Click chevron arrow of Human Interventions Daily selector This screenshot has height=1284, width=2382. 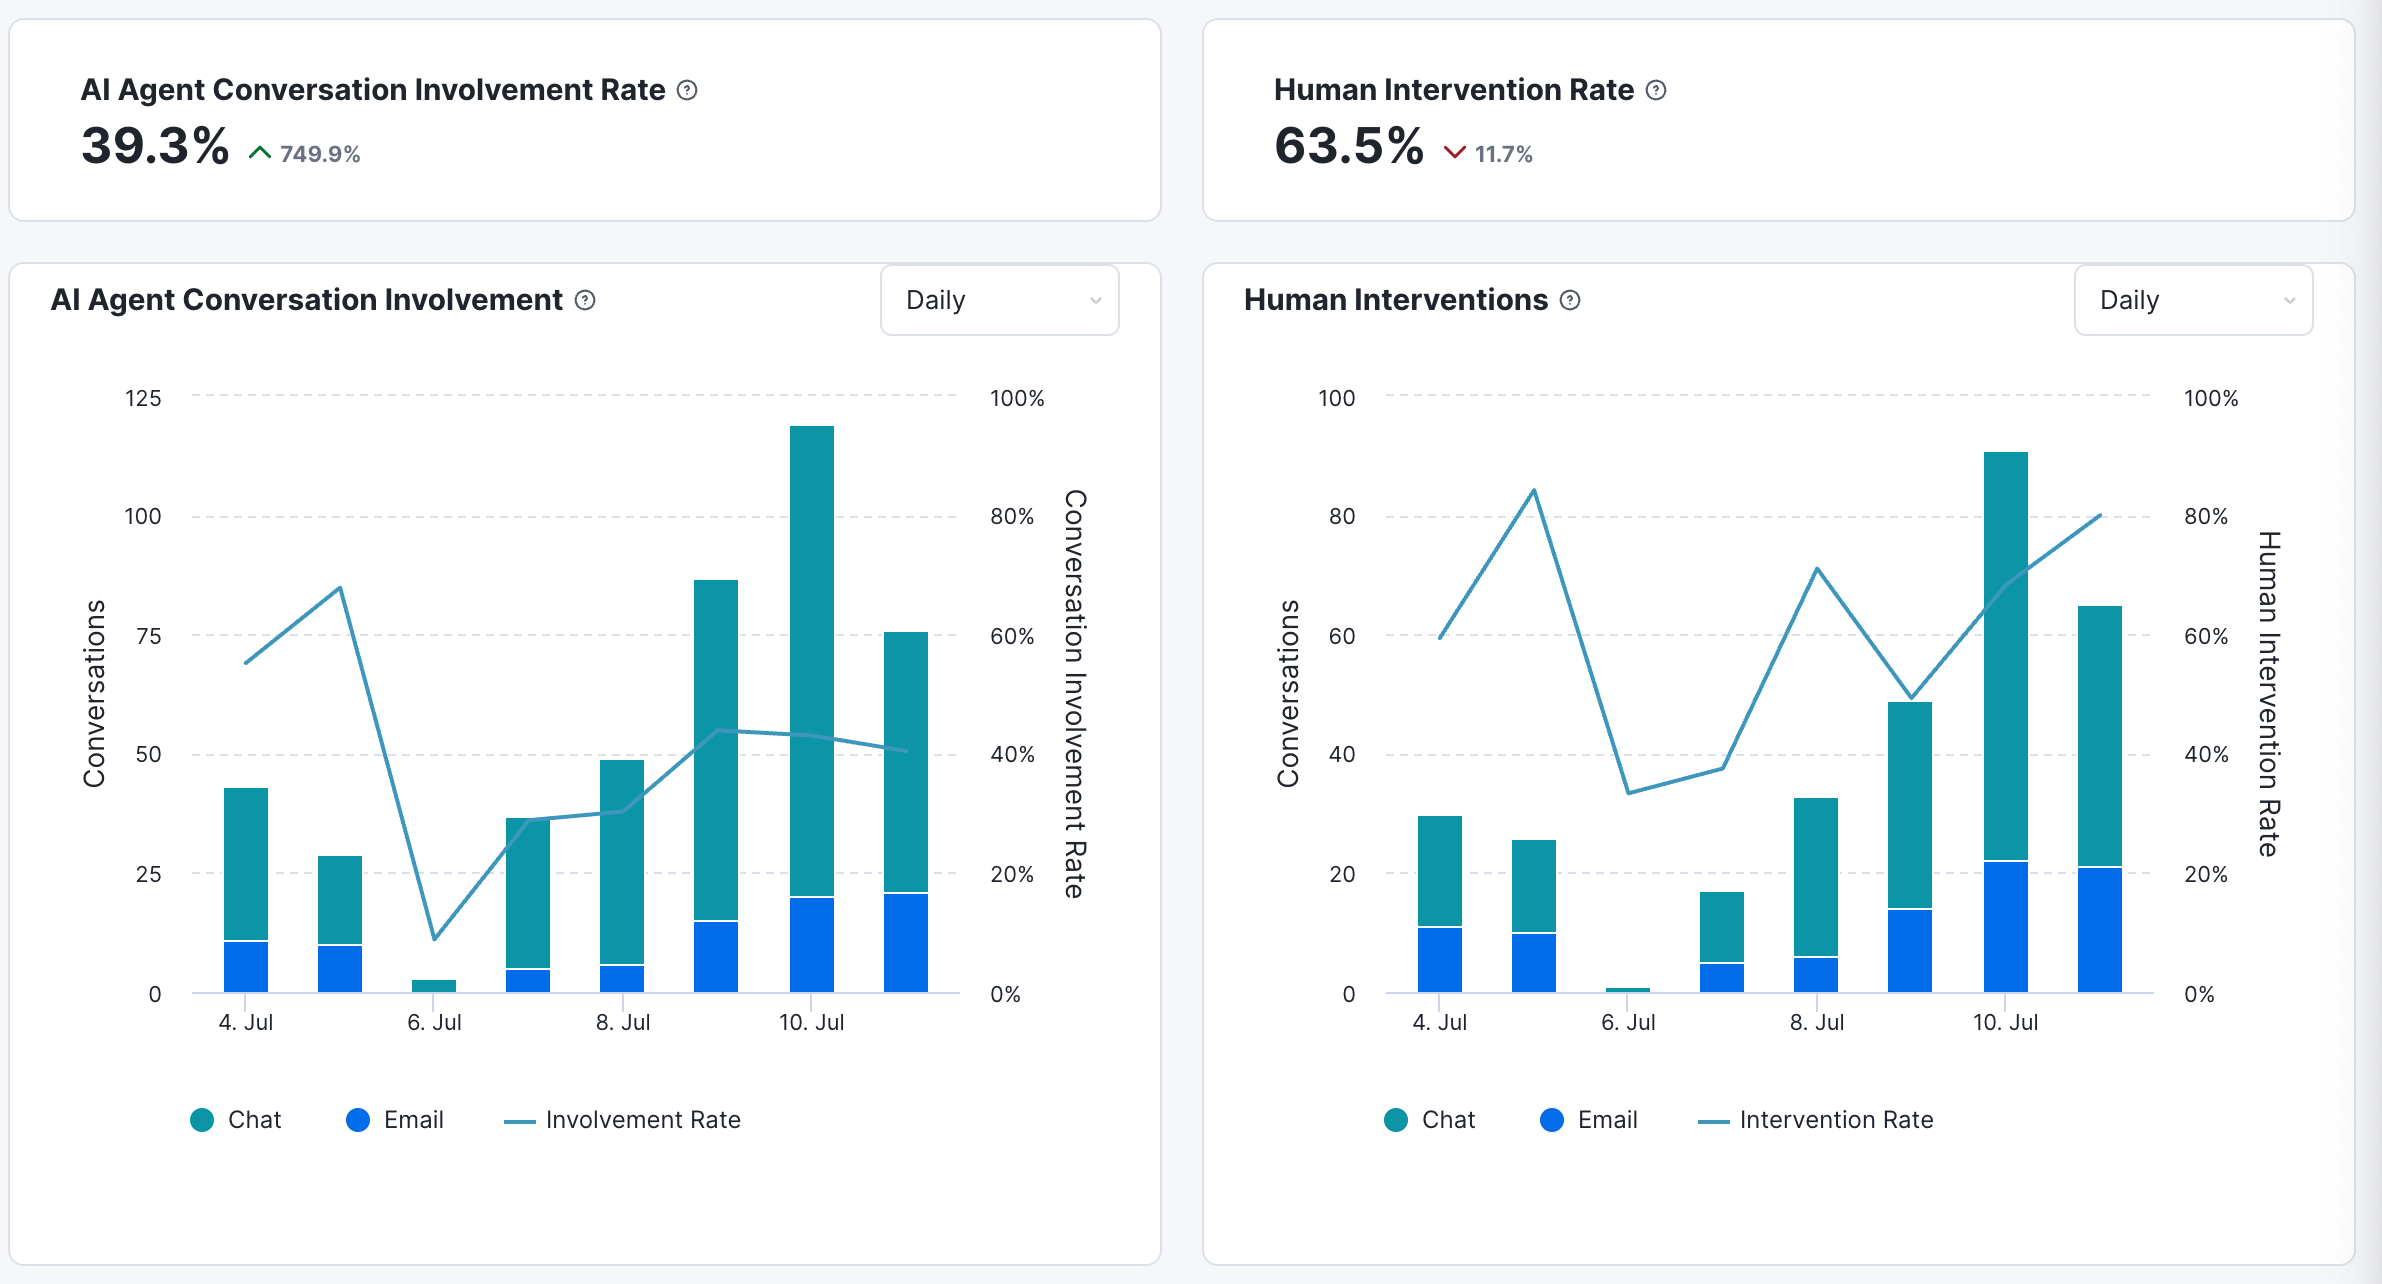(x=2289, y=300)
